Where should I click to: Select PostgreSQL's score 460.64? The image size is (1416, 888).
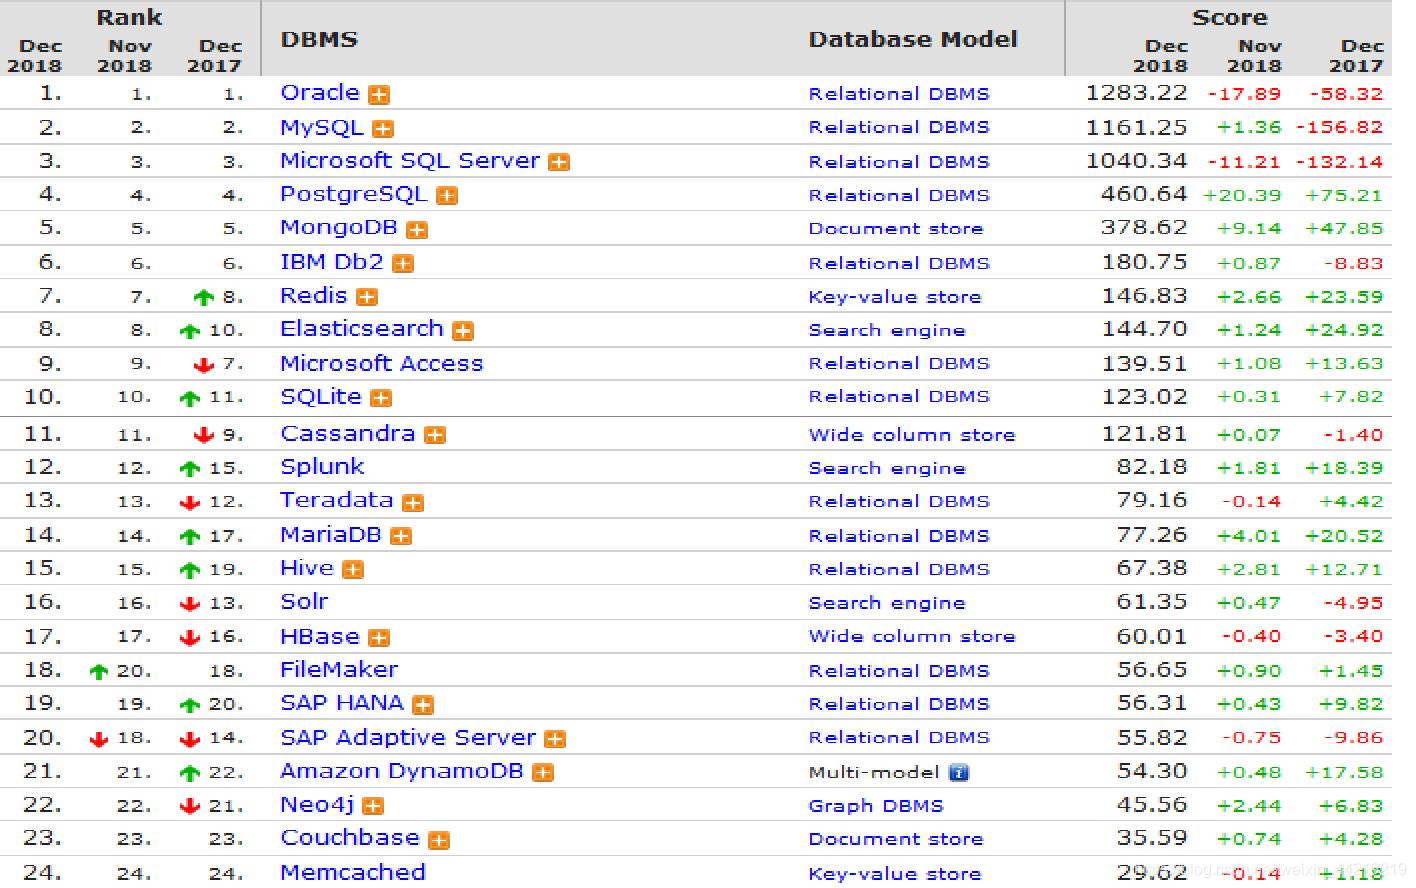pos(1144,194)
